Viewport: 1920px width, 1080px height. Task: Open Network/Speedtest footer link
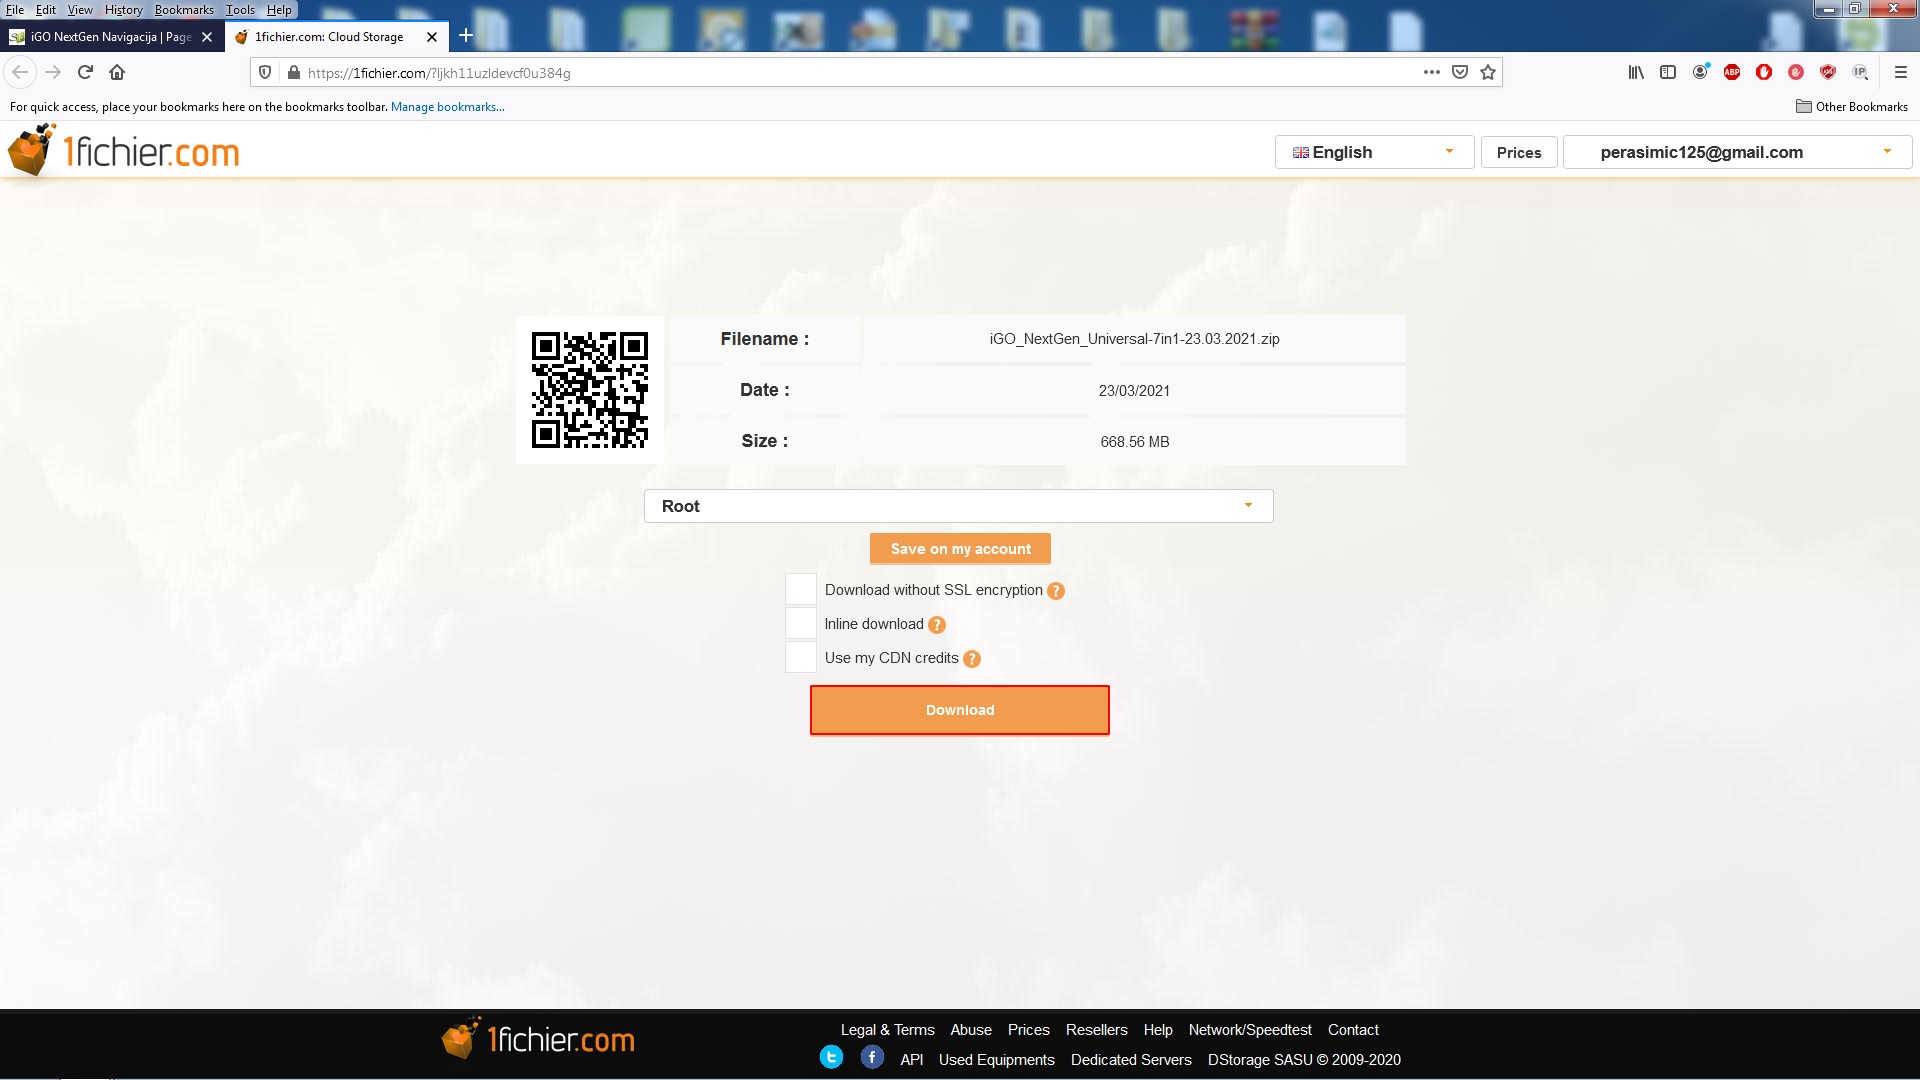click(1250, 1030)
